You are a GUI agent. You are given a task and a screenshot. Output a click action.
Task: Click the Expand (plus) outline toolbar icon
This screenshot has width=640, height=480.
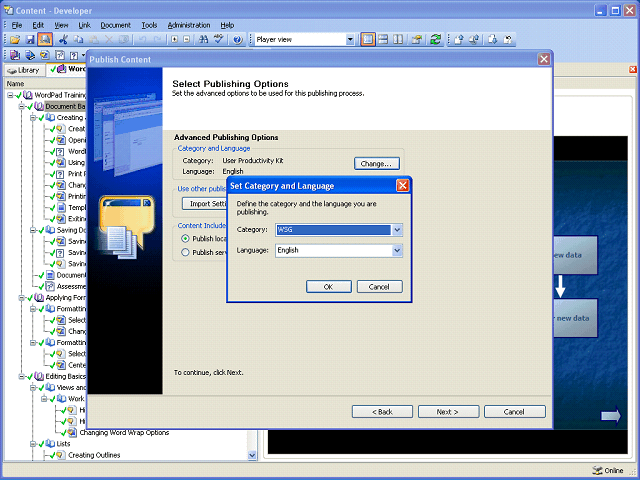175,40
